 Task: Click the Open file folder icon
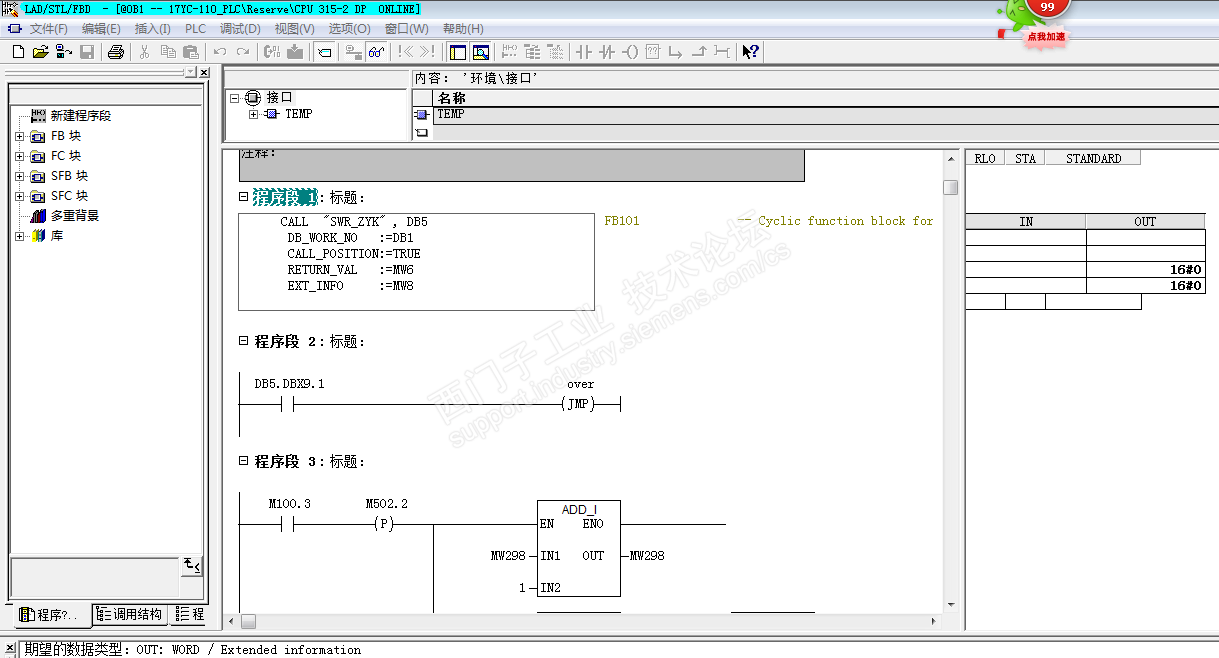tap(40, 52)
